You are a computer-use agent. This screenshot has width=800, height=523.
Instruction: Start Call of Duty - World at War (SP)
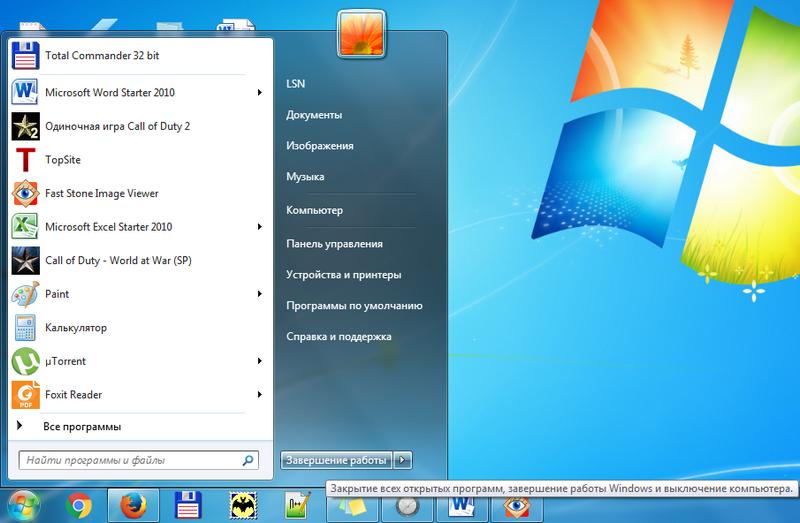[x=138, y=260]
